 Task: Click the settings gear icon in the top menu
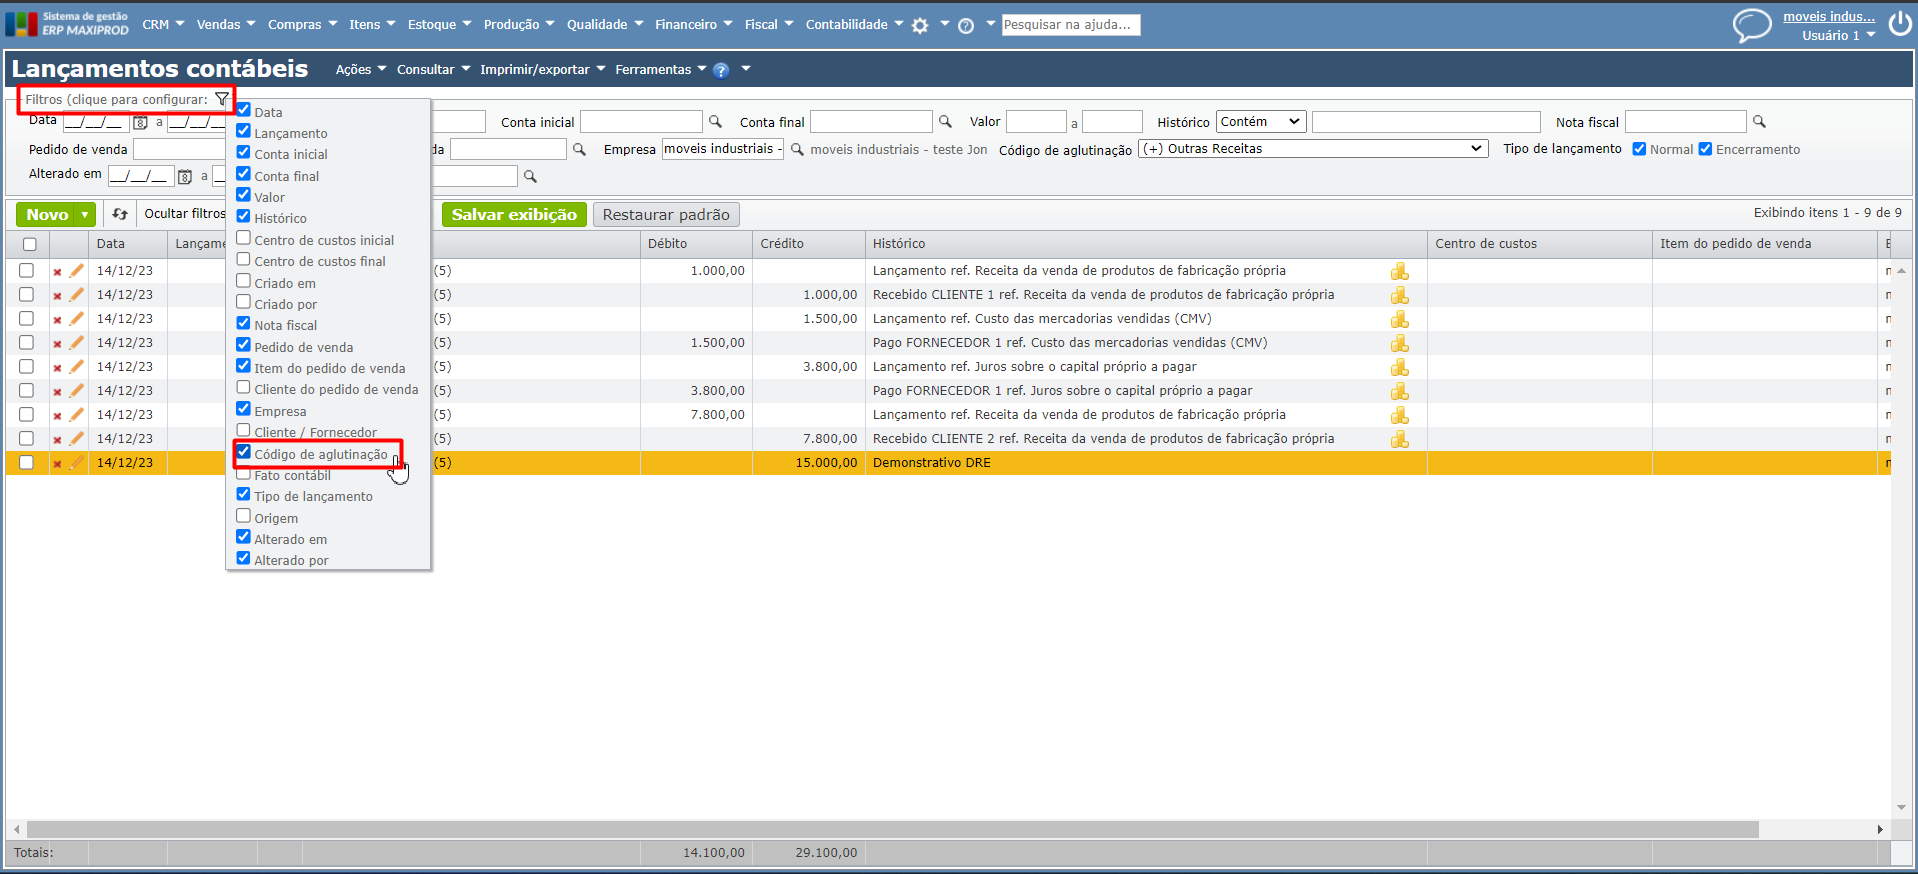pos(920,25)
